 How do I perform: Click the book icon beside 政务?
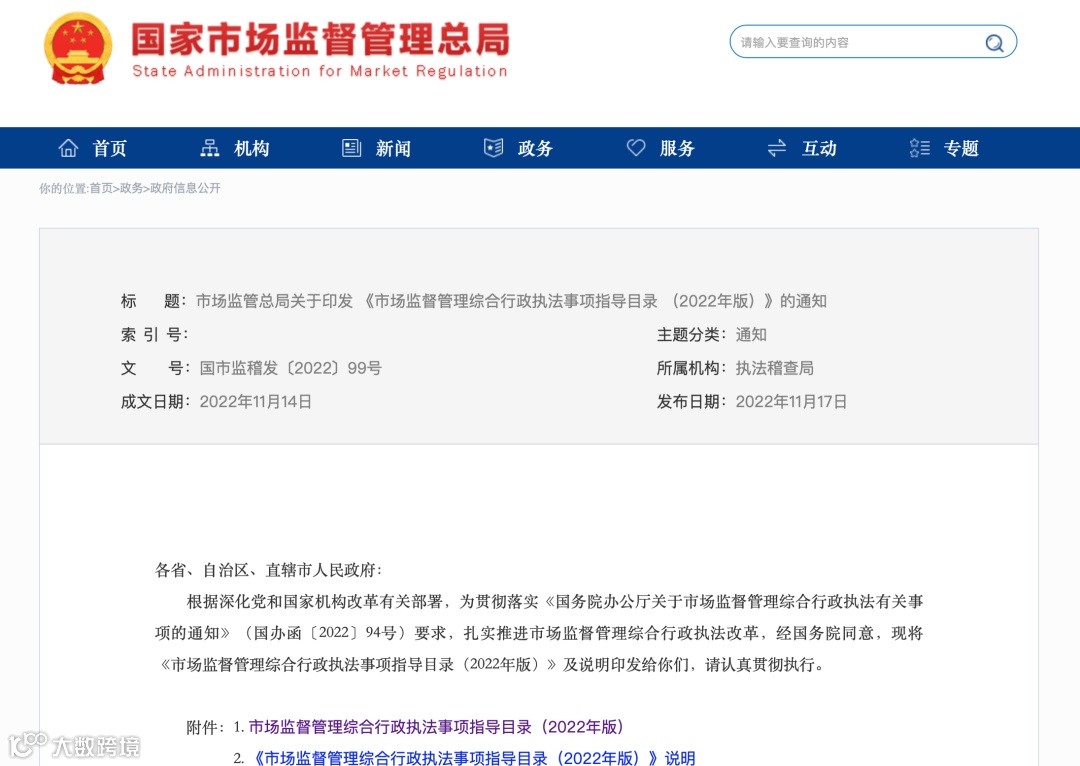pyautogui.click(x=493, y=148)
